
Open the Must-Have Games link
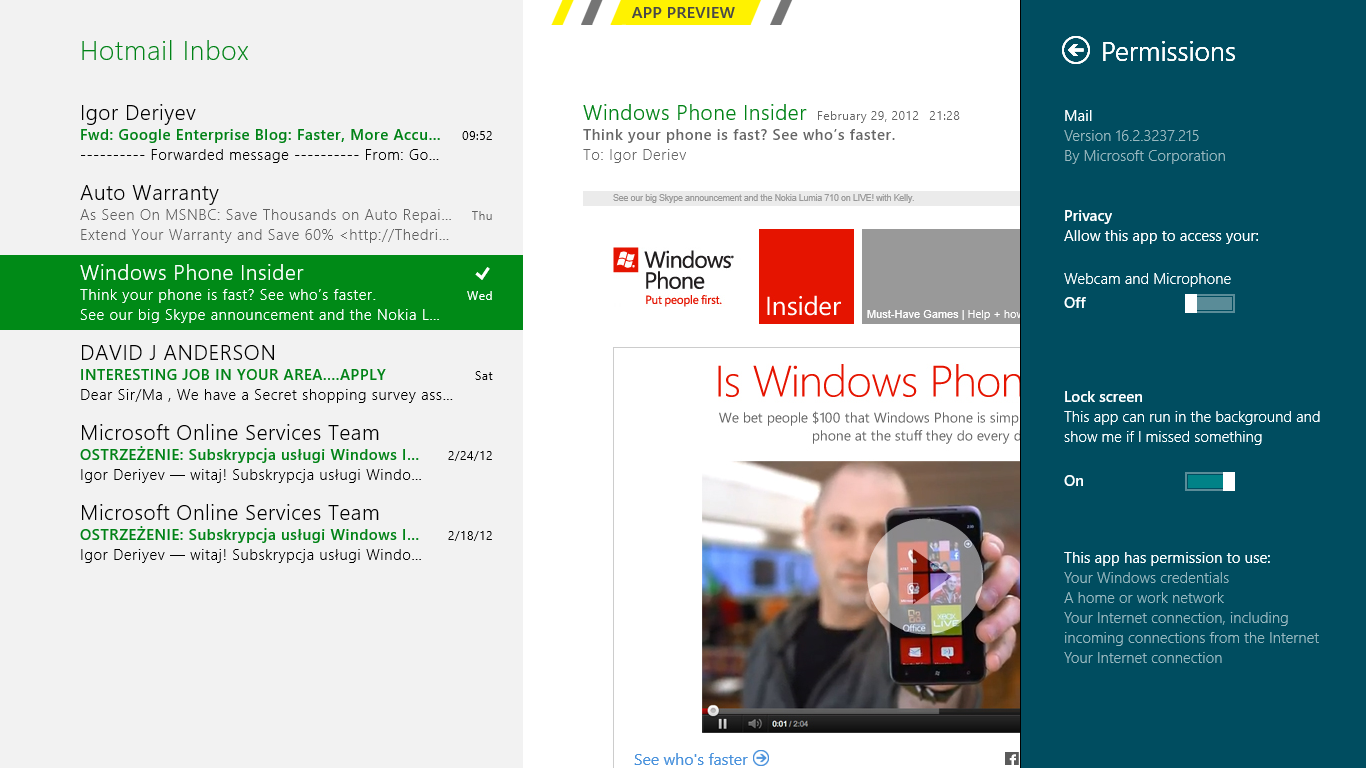tap(912, 314)
